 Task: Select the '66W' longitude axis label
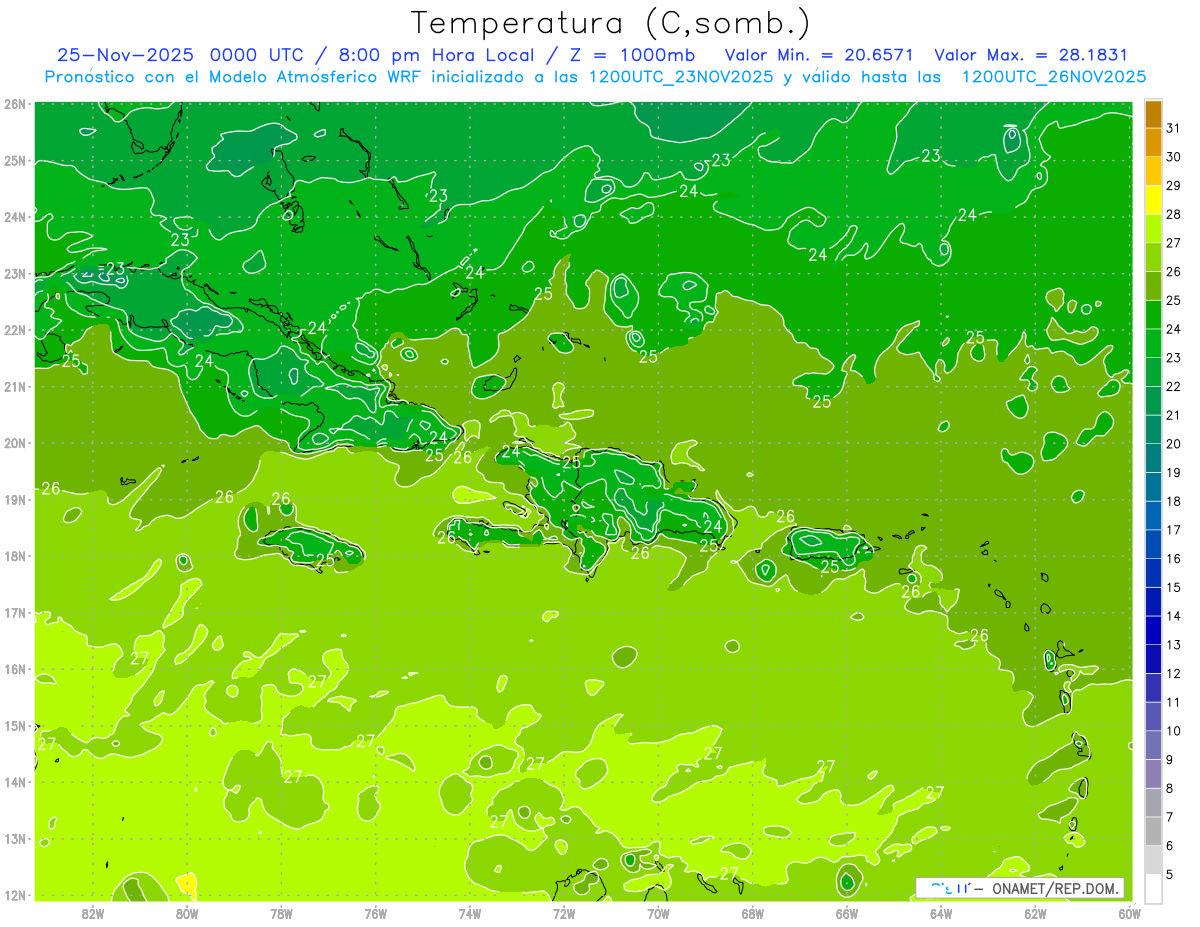pyautogui.click(x=847, y=912)
